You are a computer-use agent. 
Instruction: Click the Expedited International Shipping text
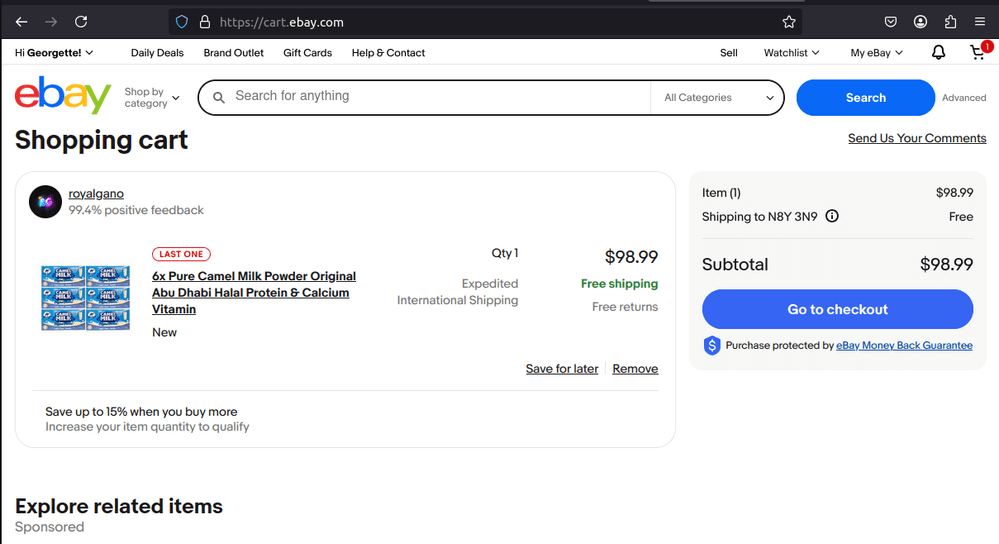[x=457, y=292]
